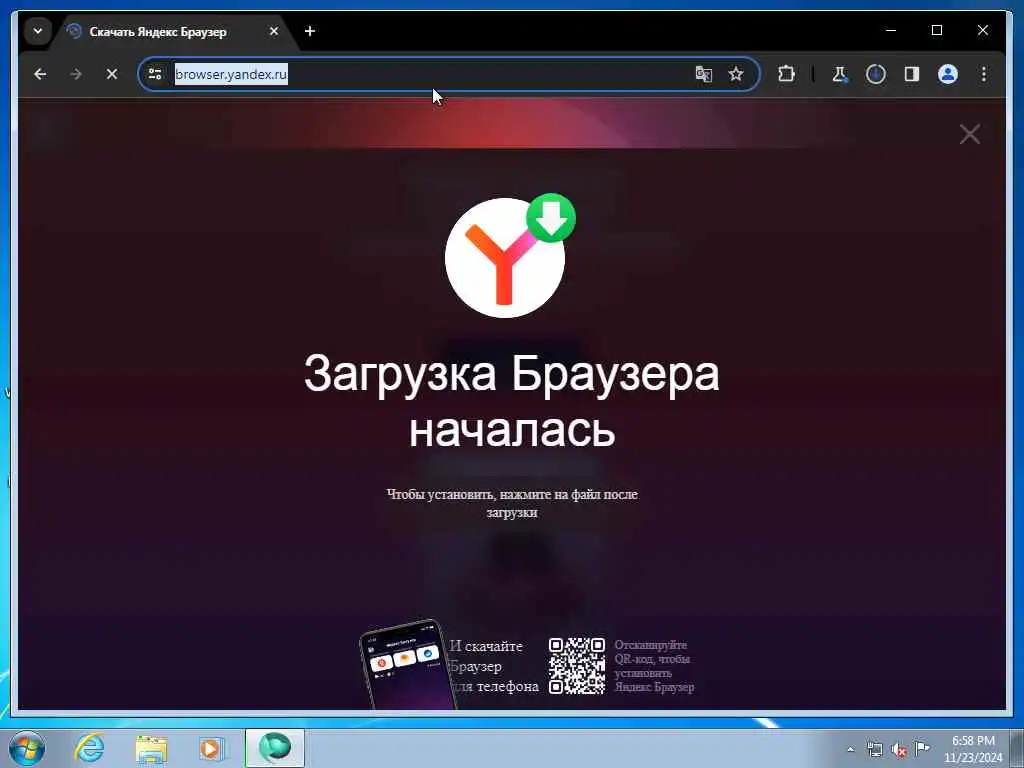This screenshot has width=1024, height=768.
Task: Open Chrome Labs flask icon
Action: click(x=839, y=74)
